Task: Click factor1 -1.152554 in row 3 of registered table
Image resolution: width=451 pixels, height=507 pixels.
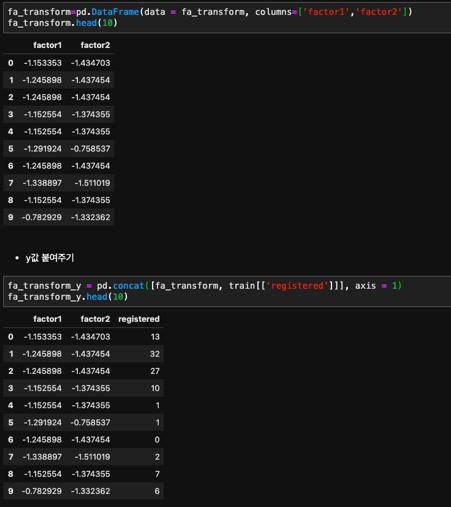Action: pos(43,388)
